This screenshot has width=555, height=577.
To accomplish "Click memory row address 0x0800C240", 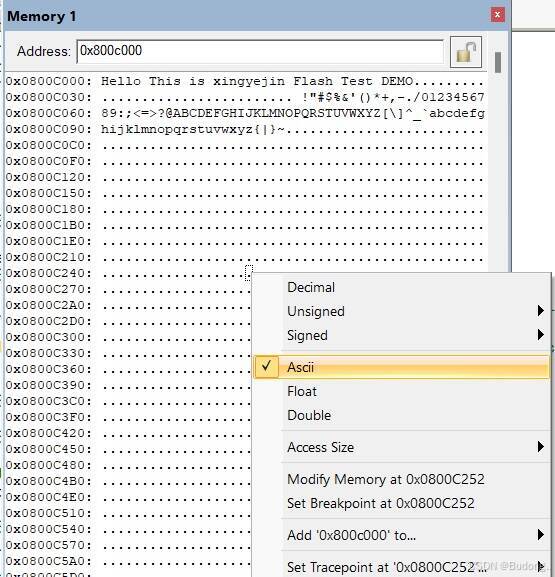I will [x=48, y=273].
